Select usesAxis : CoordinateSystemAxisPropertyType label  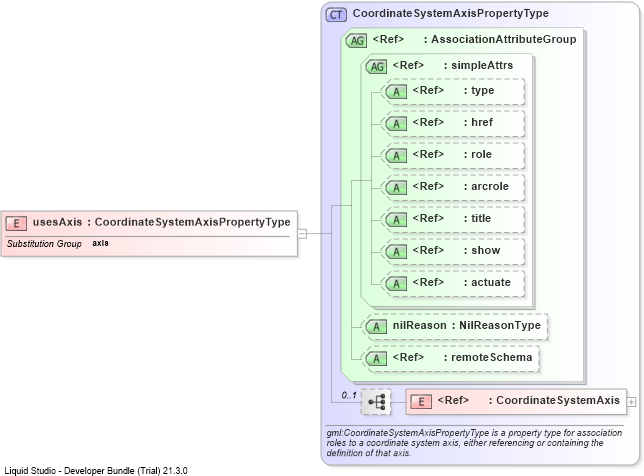(x=161, y=222)
